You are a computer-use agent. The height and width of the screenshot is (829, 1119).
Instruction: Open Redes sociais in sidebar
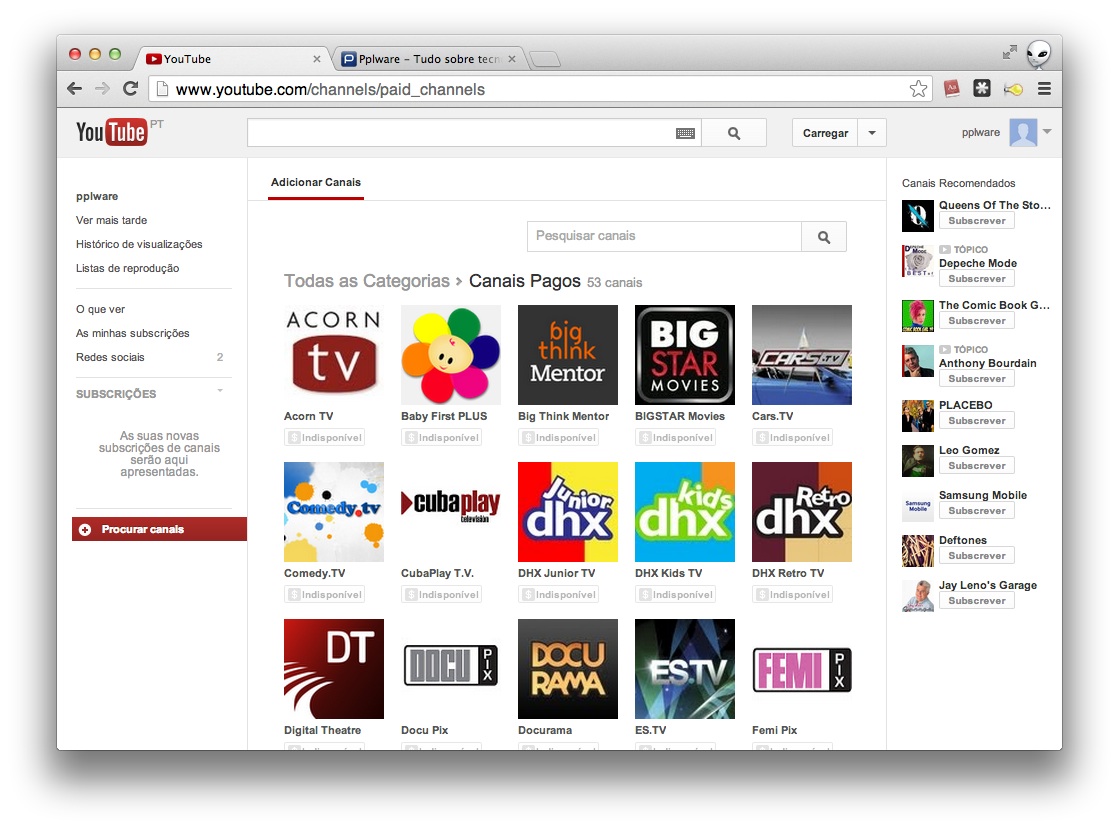coord(110,357)
